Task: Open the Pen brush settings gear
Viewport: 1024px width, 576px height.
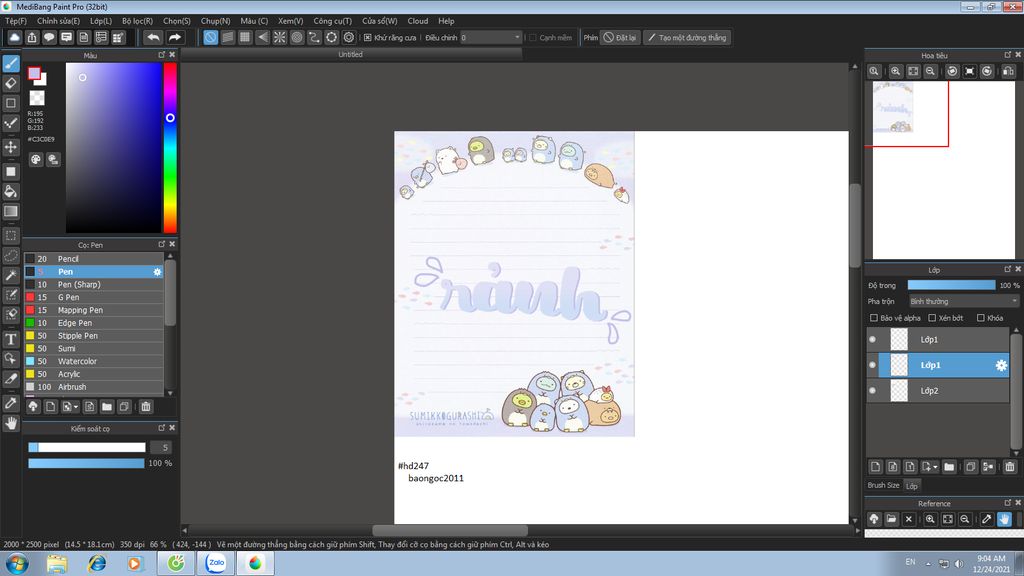Action: (157, 272)
